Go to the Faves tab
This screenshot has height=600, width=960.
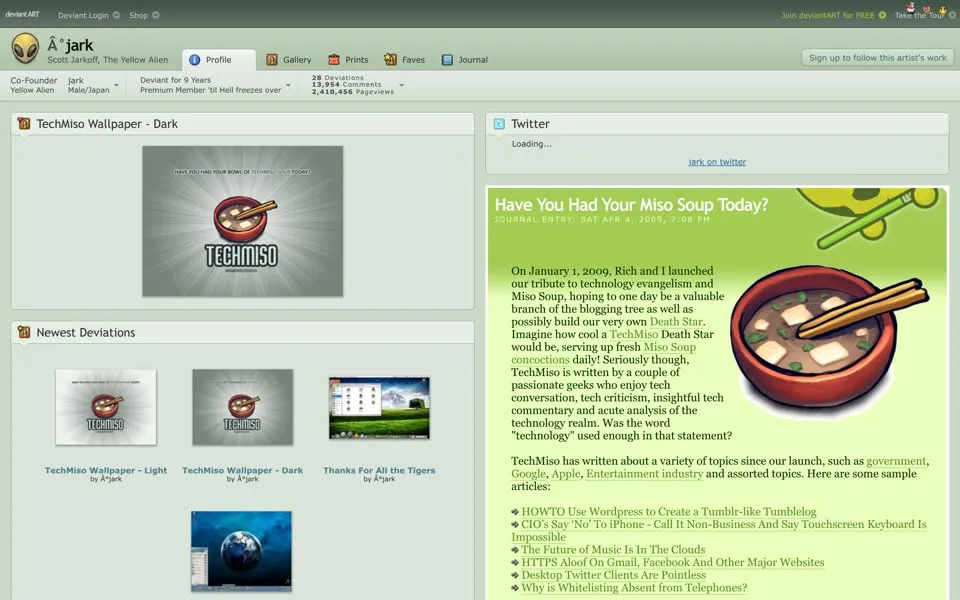pyautogui.click(x=405, y=59)
